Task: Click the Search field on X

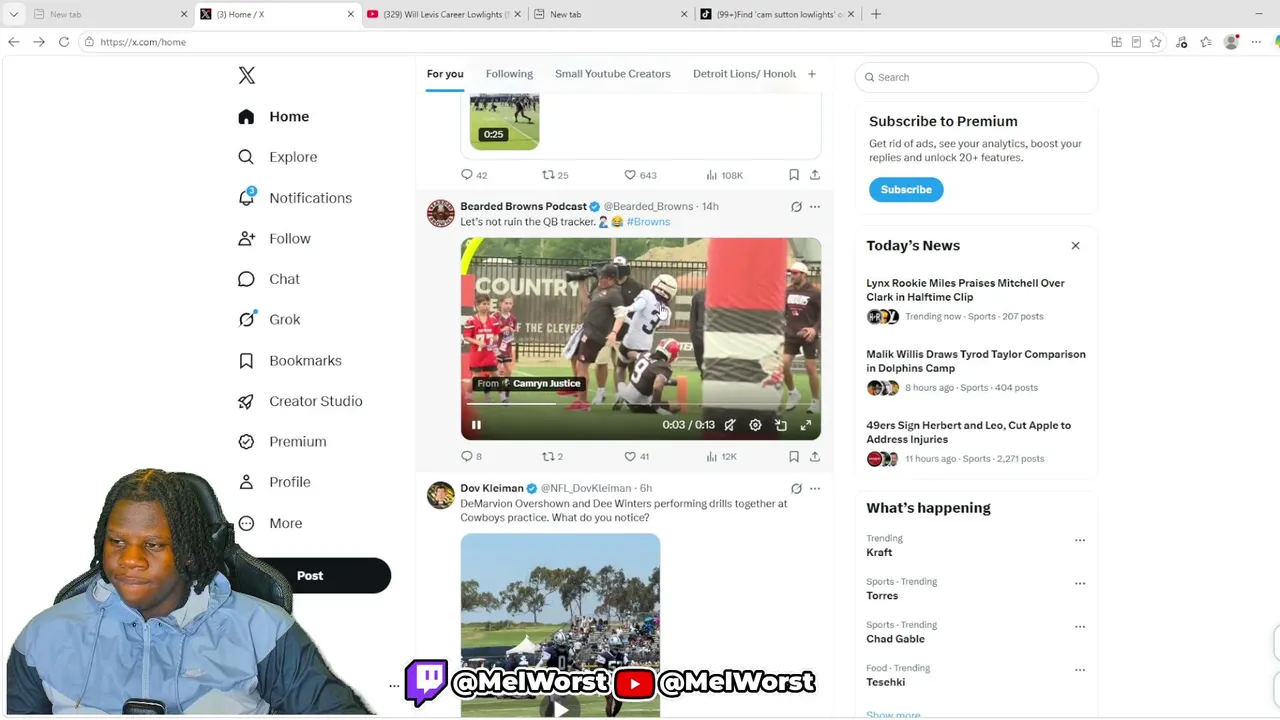Action: [x=977, y=77]
